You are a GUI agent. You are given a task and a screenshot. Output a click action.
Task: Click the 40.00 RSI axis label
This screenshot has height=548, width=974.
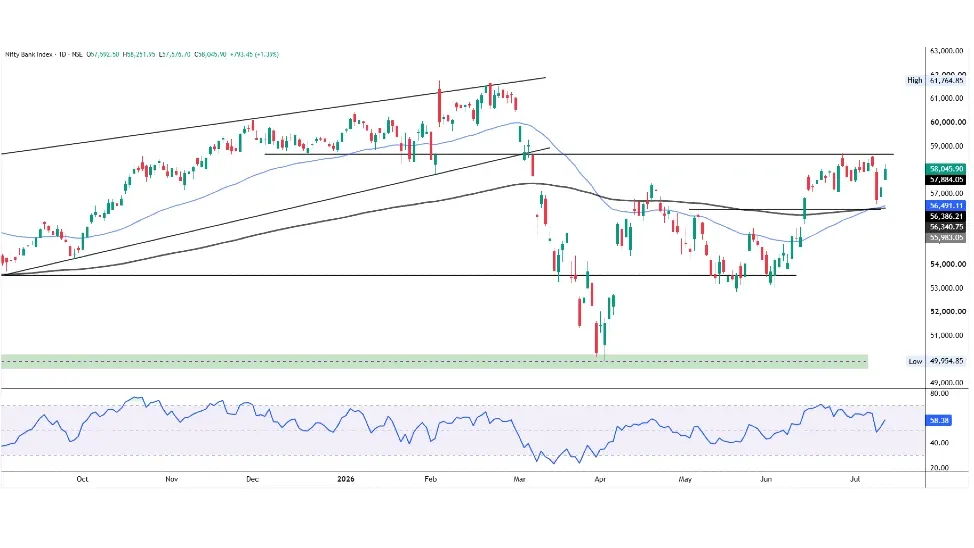click(x=939, y=443)
